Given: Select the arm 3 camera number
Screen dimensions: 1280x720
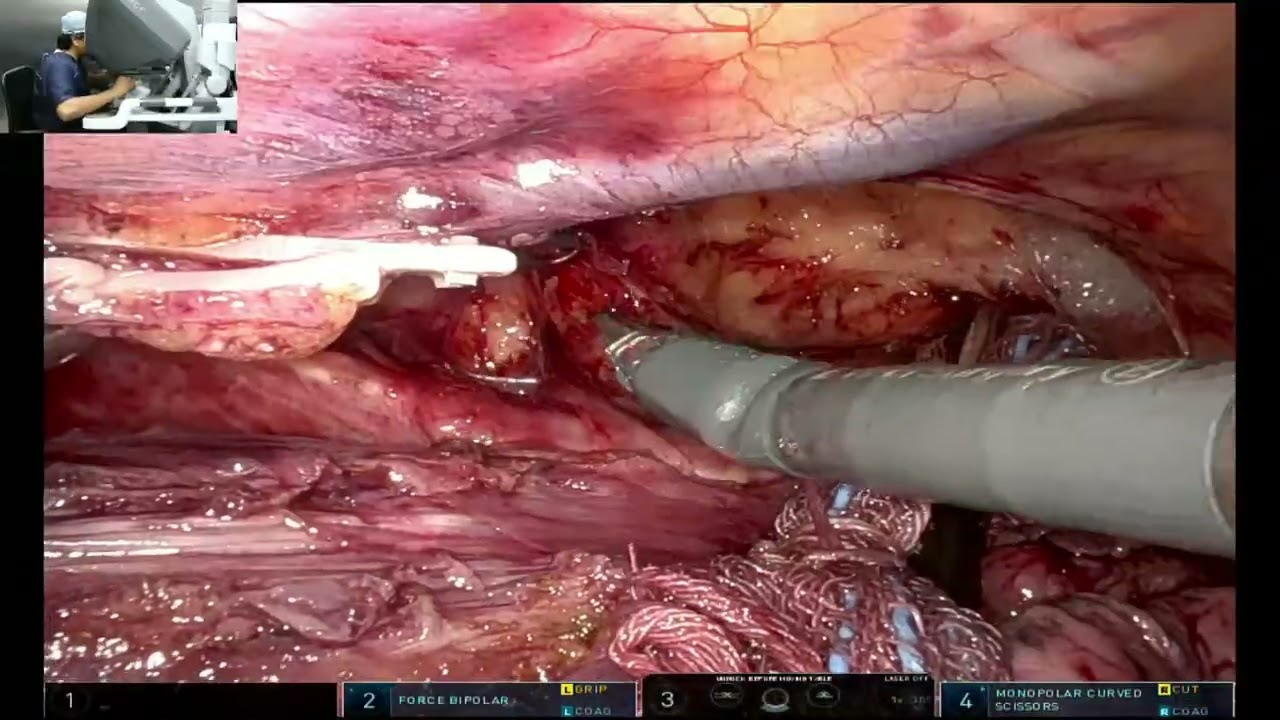Looking at the screenshot, I should click(x=667, y=700).
